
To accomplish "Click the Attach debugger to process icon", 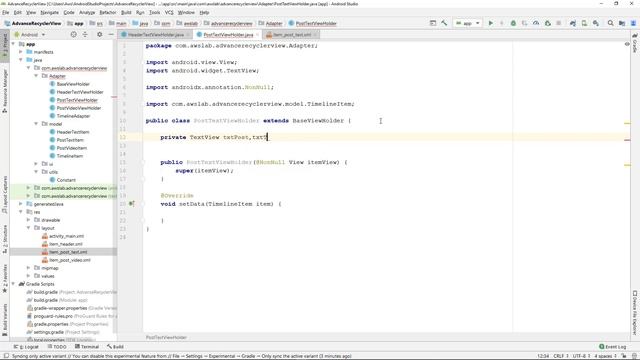I will [548, 23].
